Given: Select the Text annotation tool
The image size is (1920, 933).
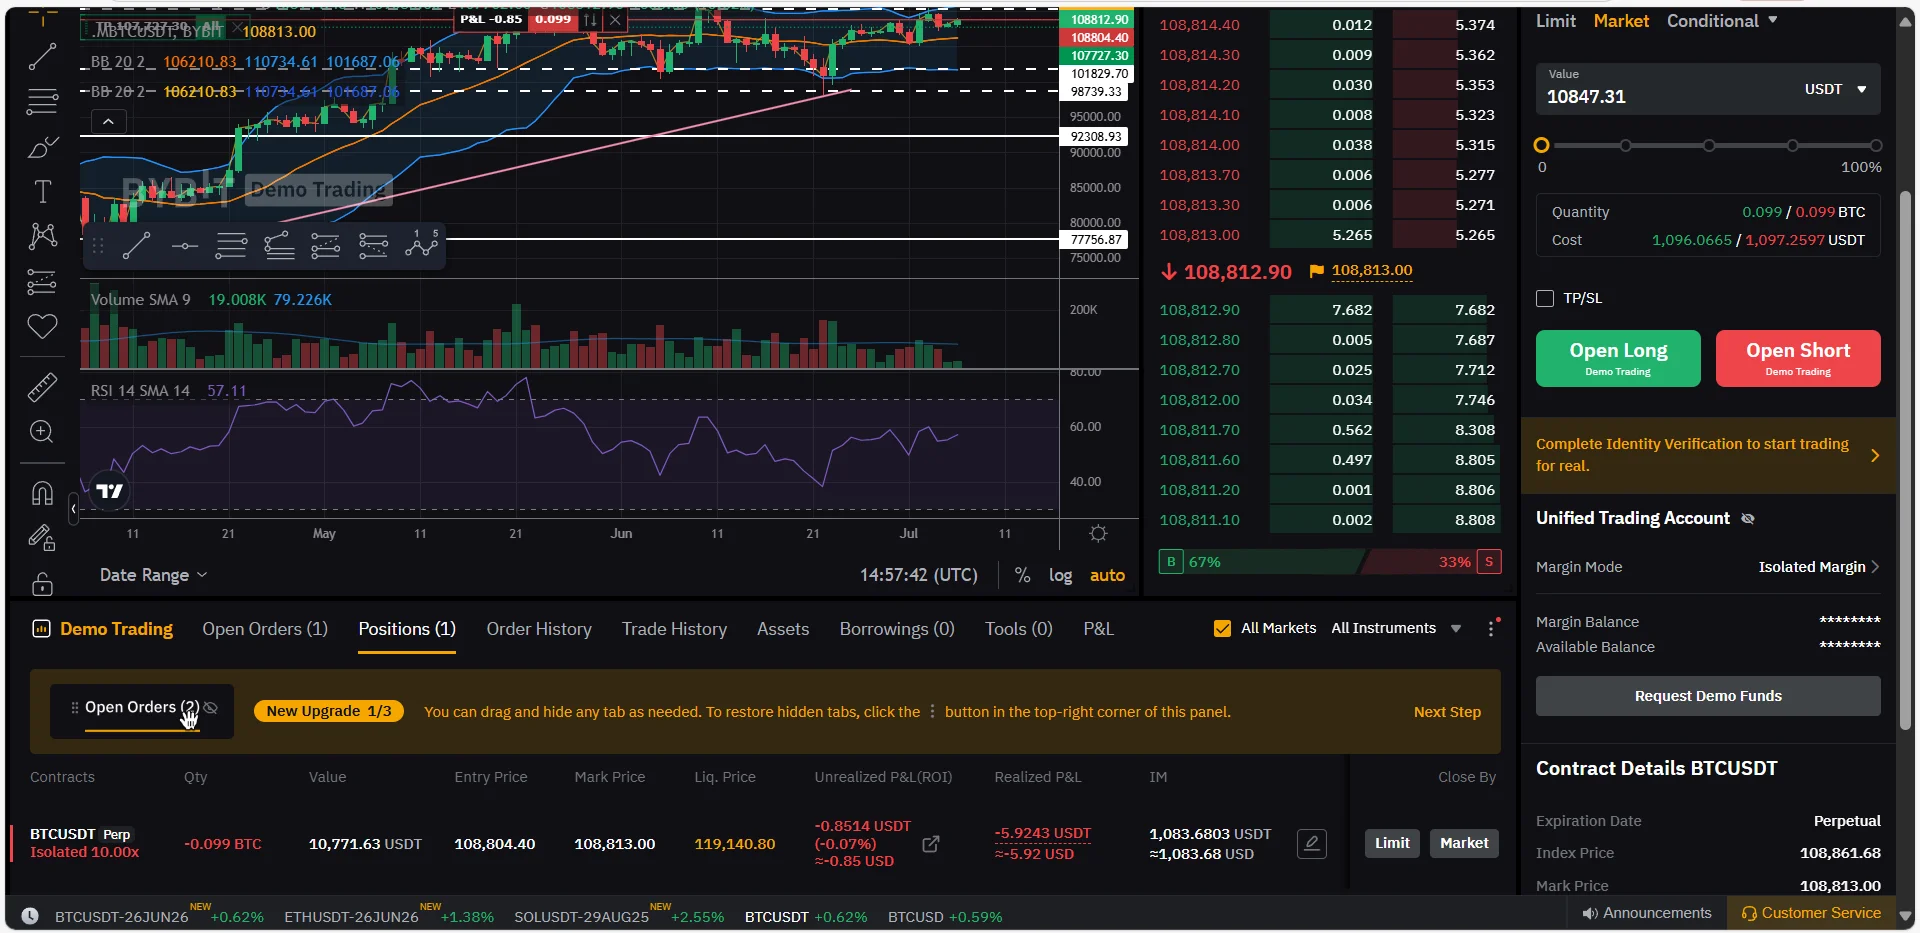Looking at the screenshot, I should (x=42, y=192).
